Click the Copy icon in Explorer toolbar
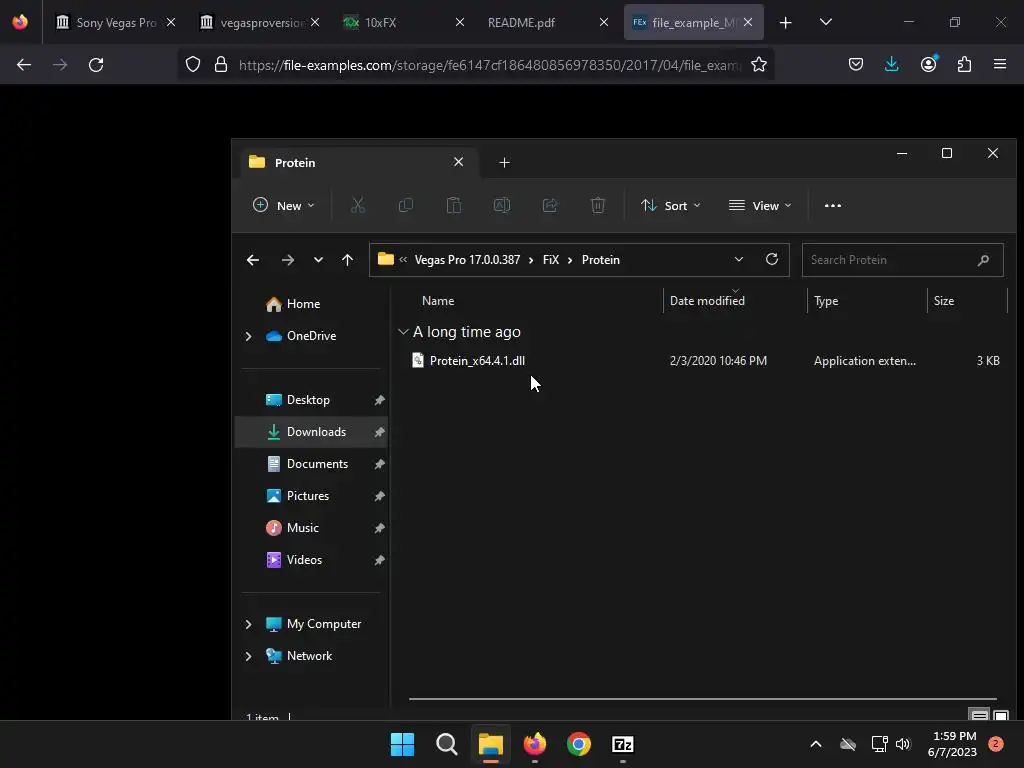1024x768 pixels. pos(406,206)
